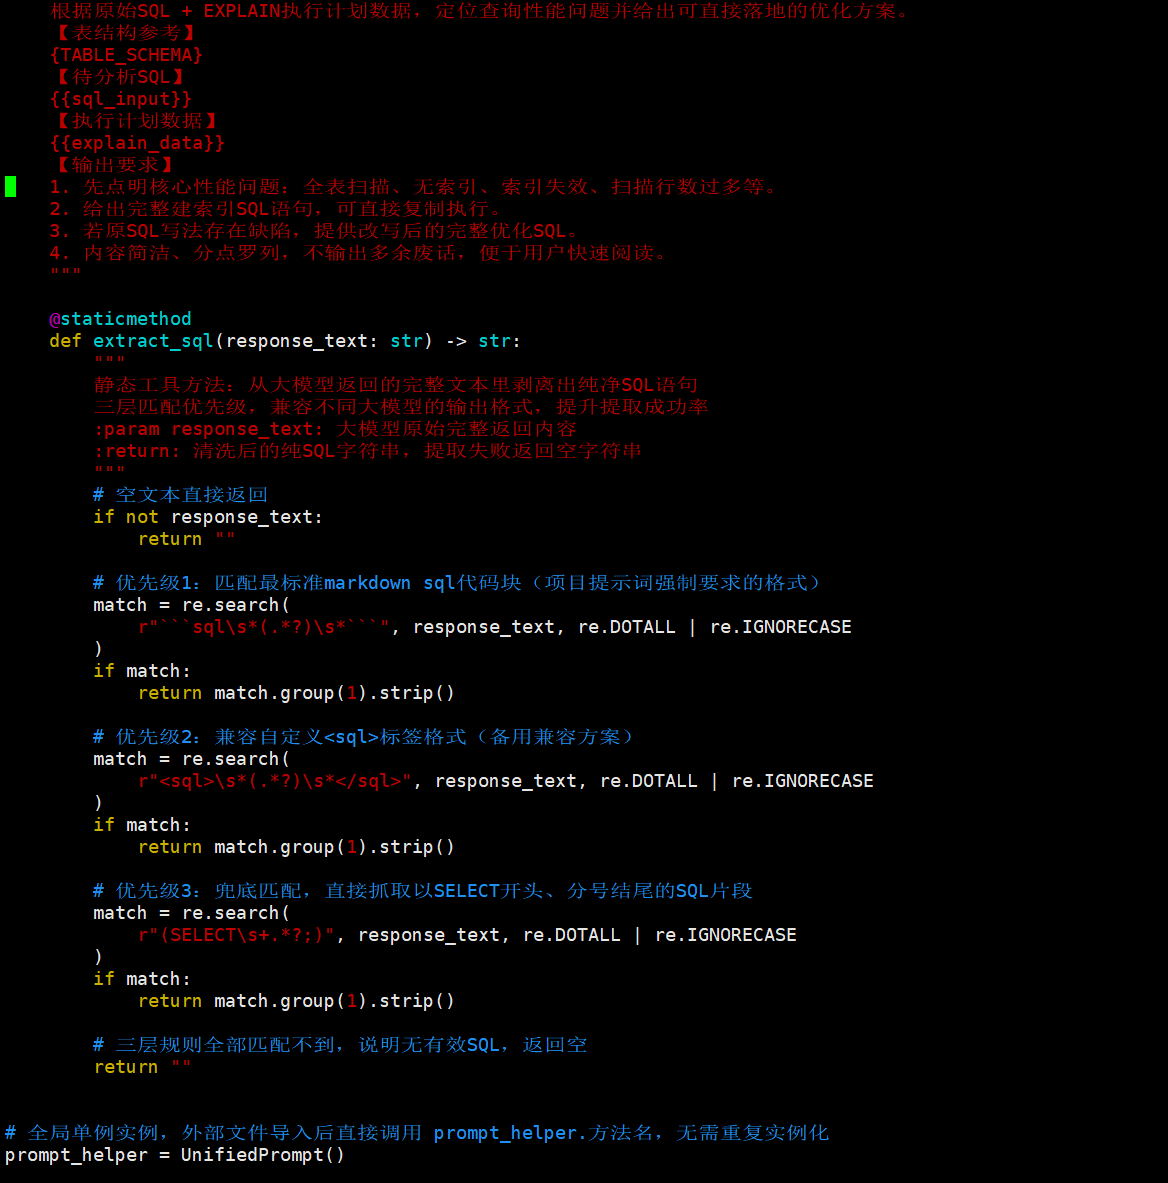
Task: Click requirement line 2 about 完整建索引SQL语句
Action: tap(275, 208)
